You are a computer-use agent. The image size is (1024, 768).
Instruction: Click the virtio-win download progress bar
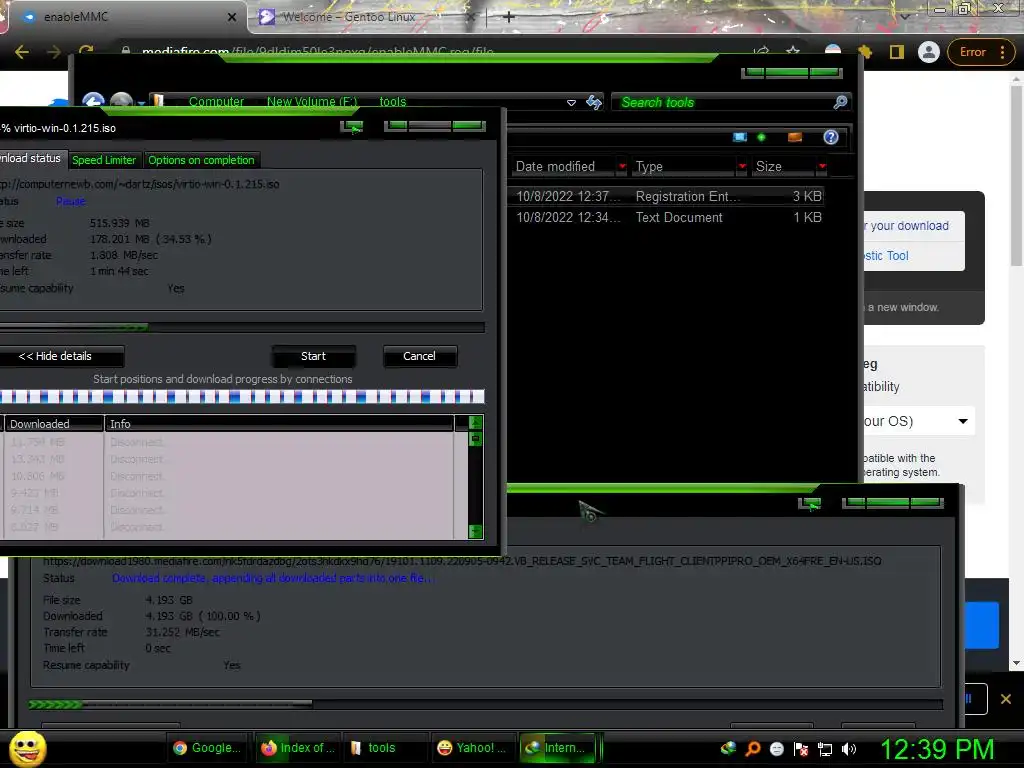point(242,327)
